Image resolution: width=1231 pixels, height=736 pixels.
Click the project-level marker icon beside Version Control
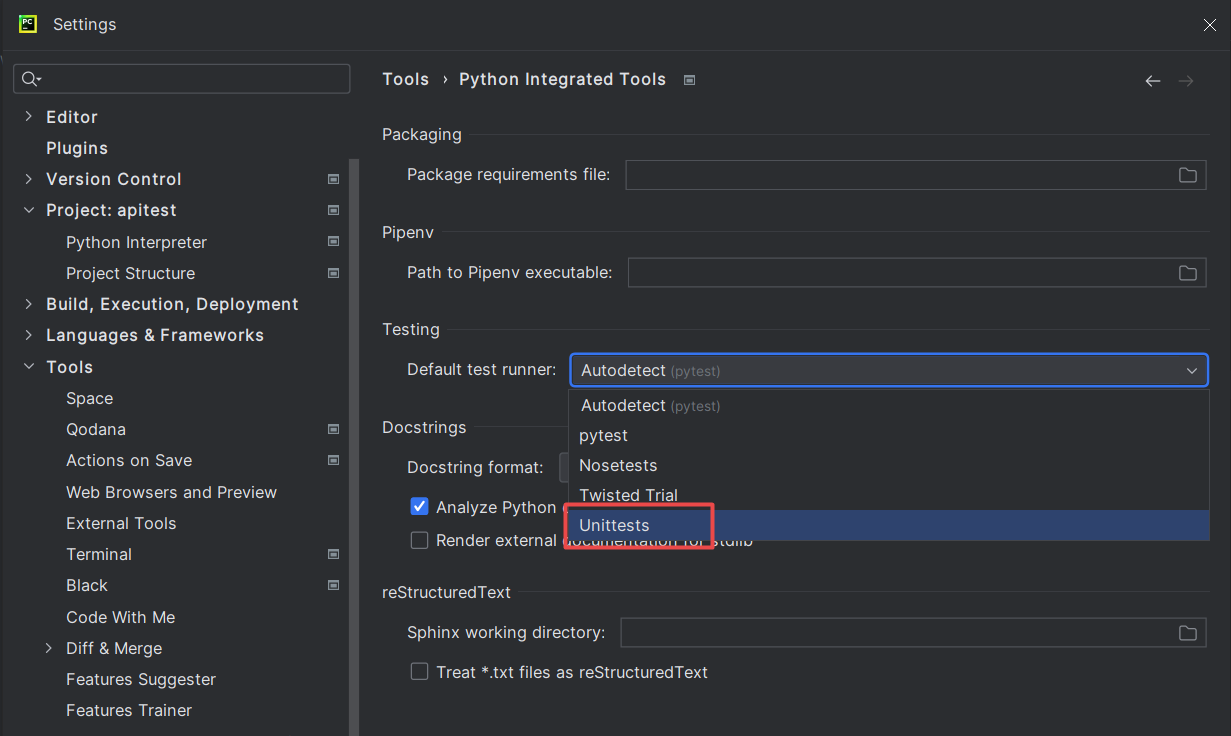pyautogui.click(x=334, y=179)
